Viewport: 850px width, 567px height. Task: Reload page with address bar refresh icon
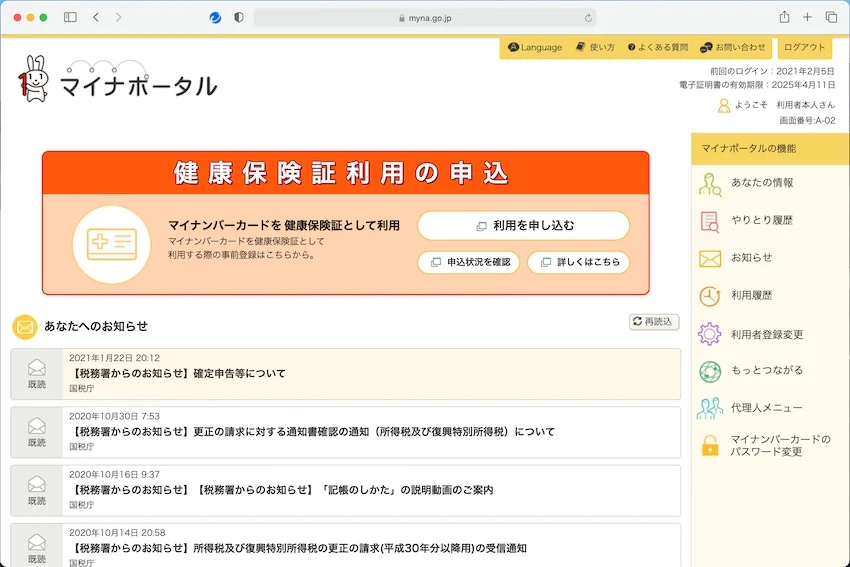(588, 18)
